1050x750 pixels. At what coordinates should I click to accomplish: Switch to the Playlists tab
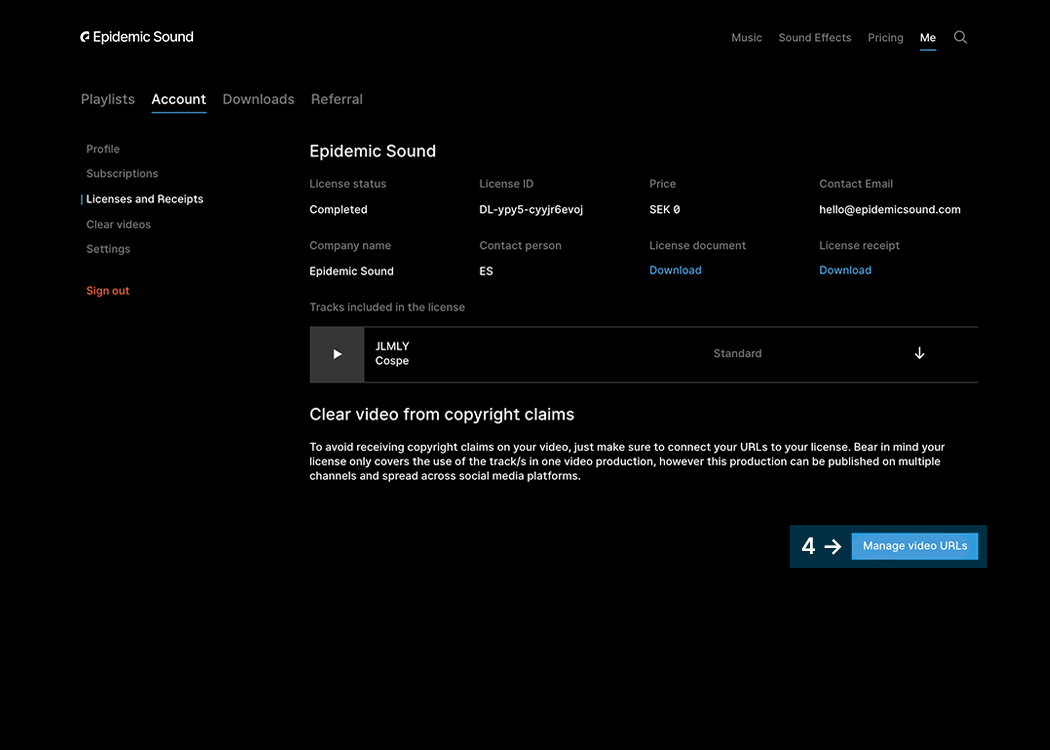pos(108,99)
